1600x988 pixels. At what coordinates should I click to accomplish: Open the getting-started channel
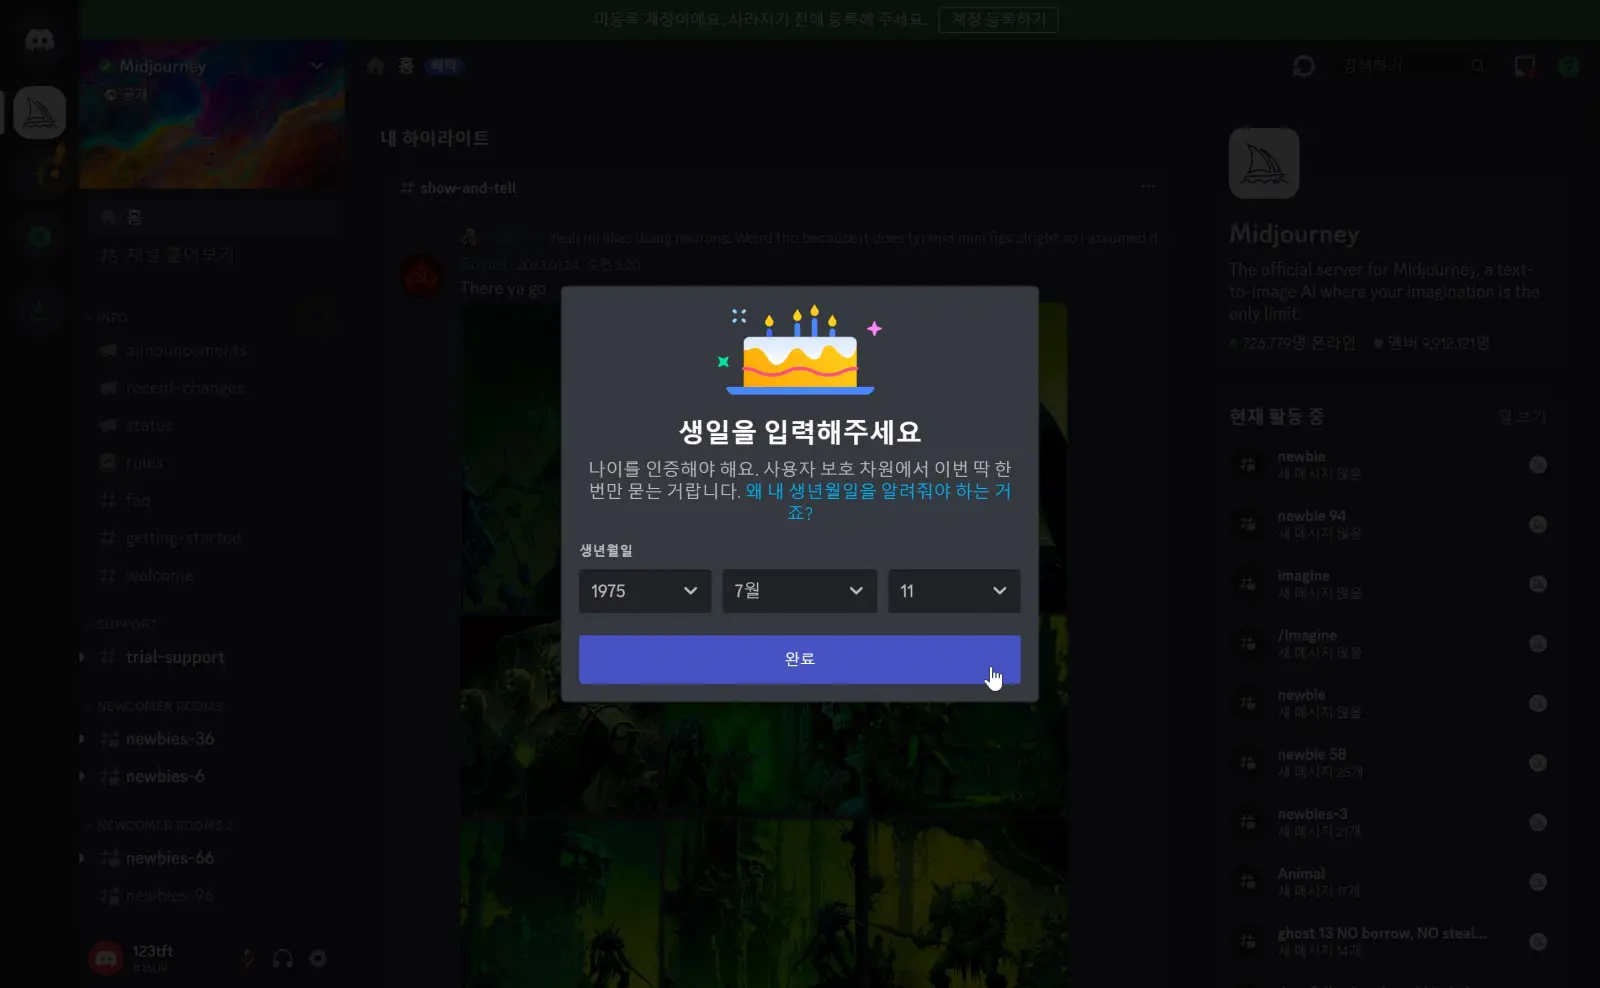[212, 538]
